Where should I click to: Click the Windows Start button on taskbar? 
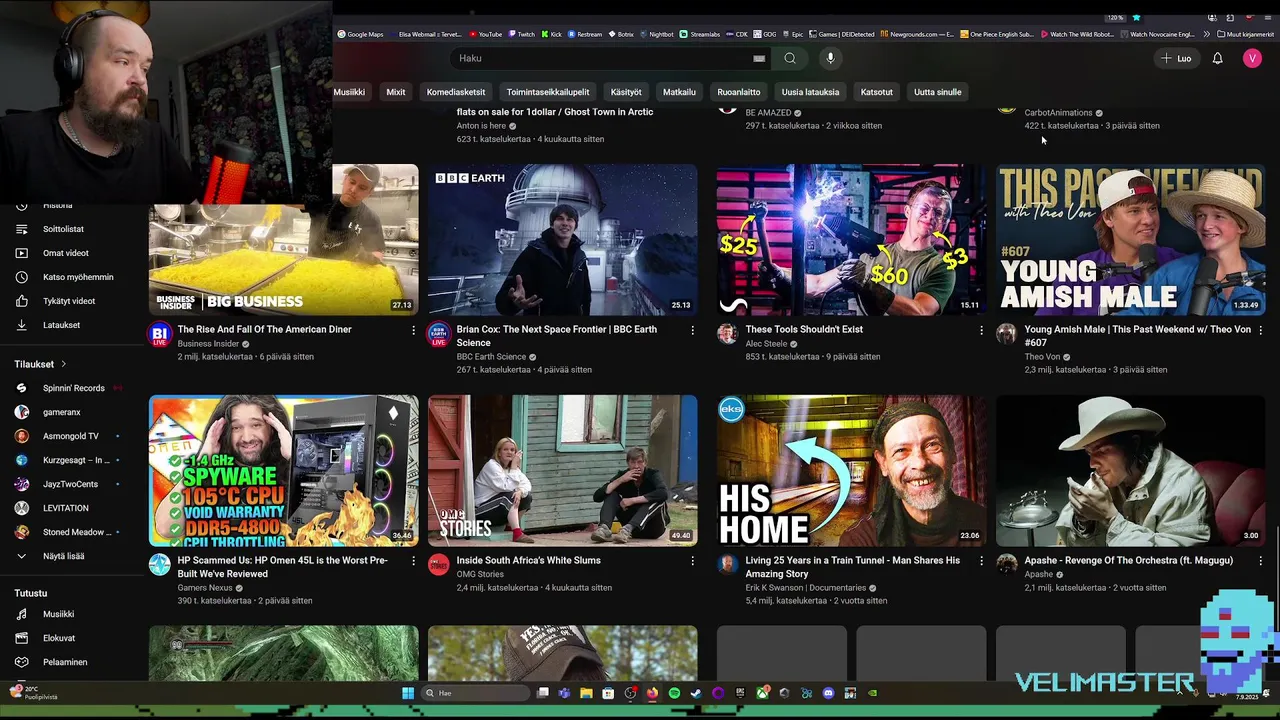pos(408,693)
